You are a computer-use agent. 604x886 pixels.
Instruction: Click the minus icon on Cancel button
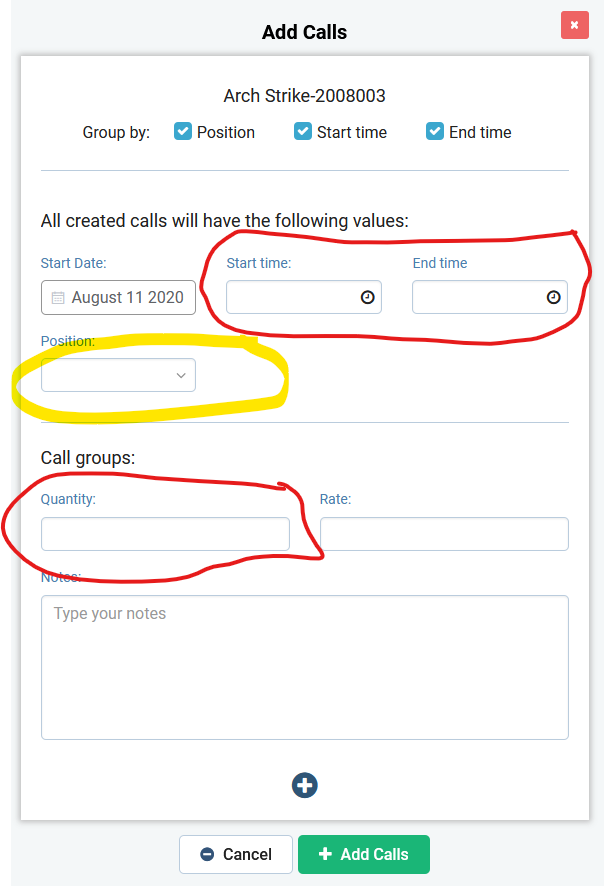coord(207,854)
